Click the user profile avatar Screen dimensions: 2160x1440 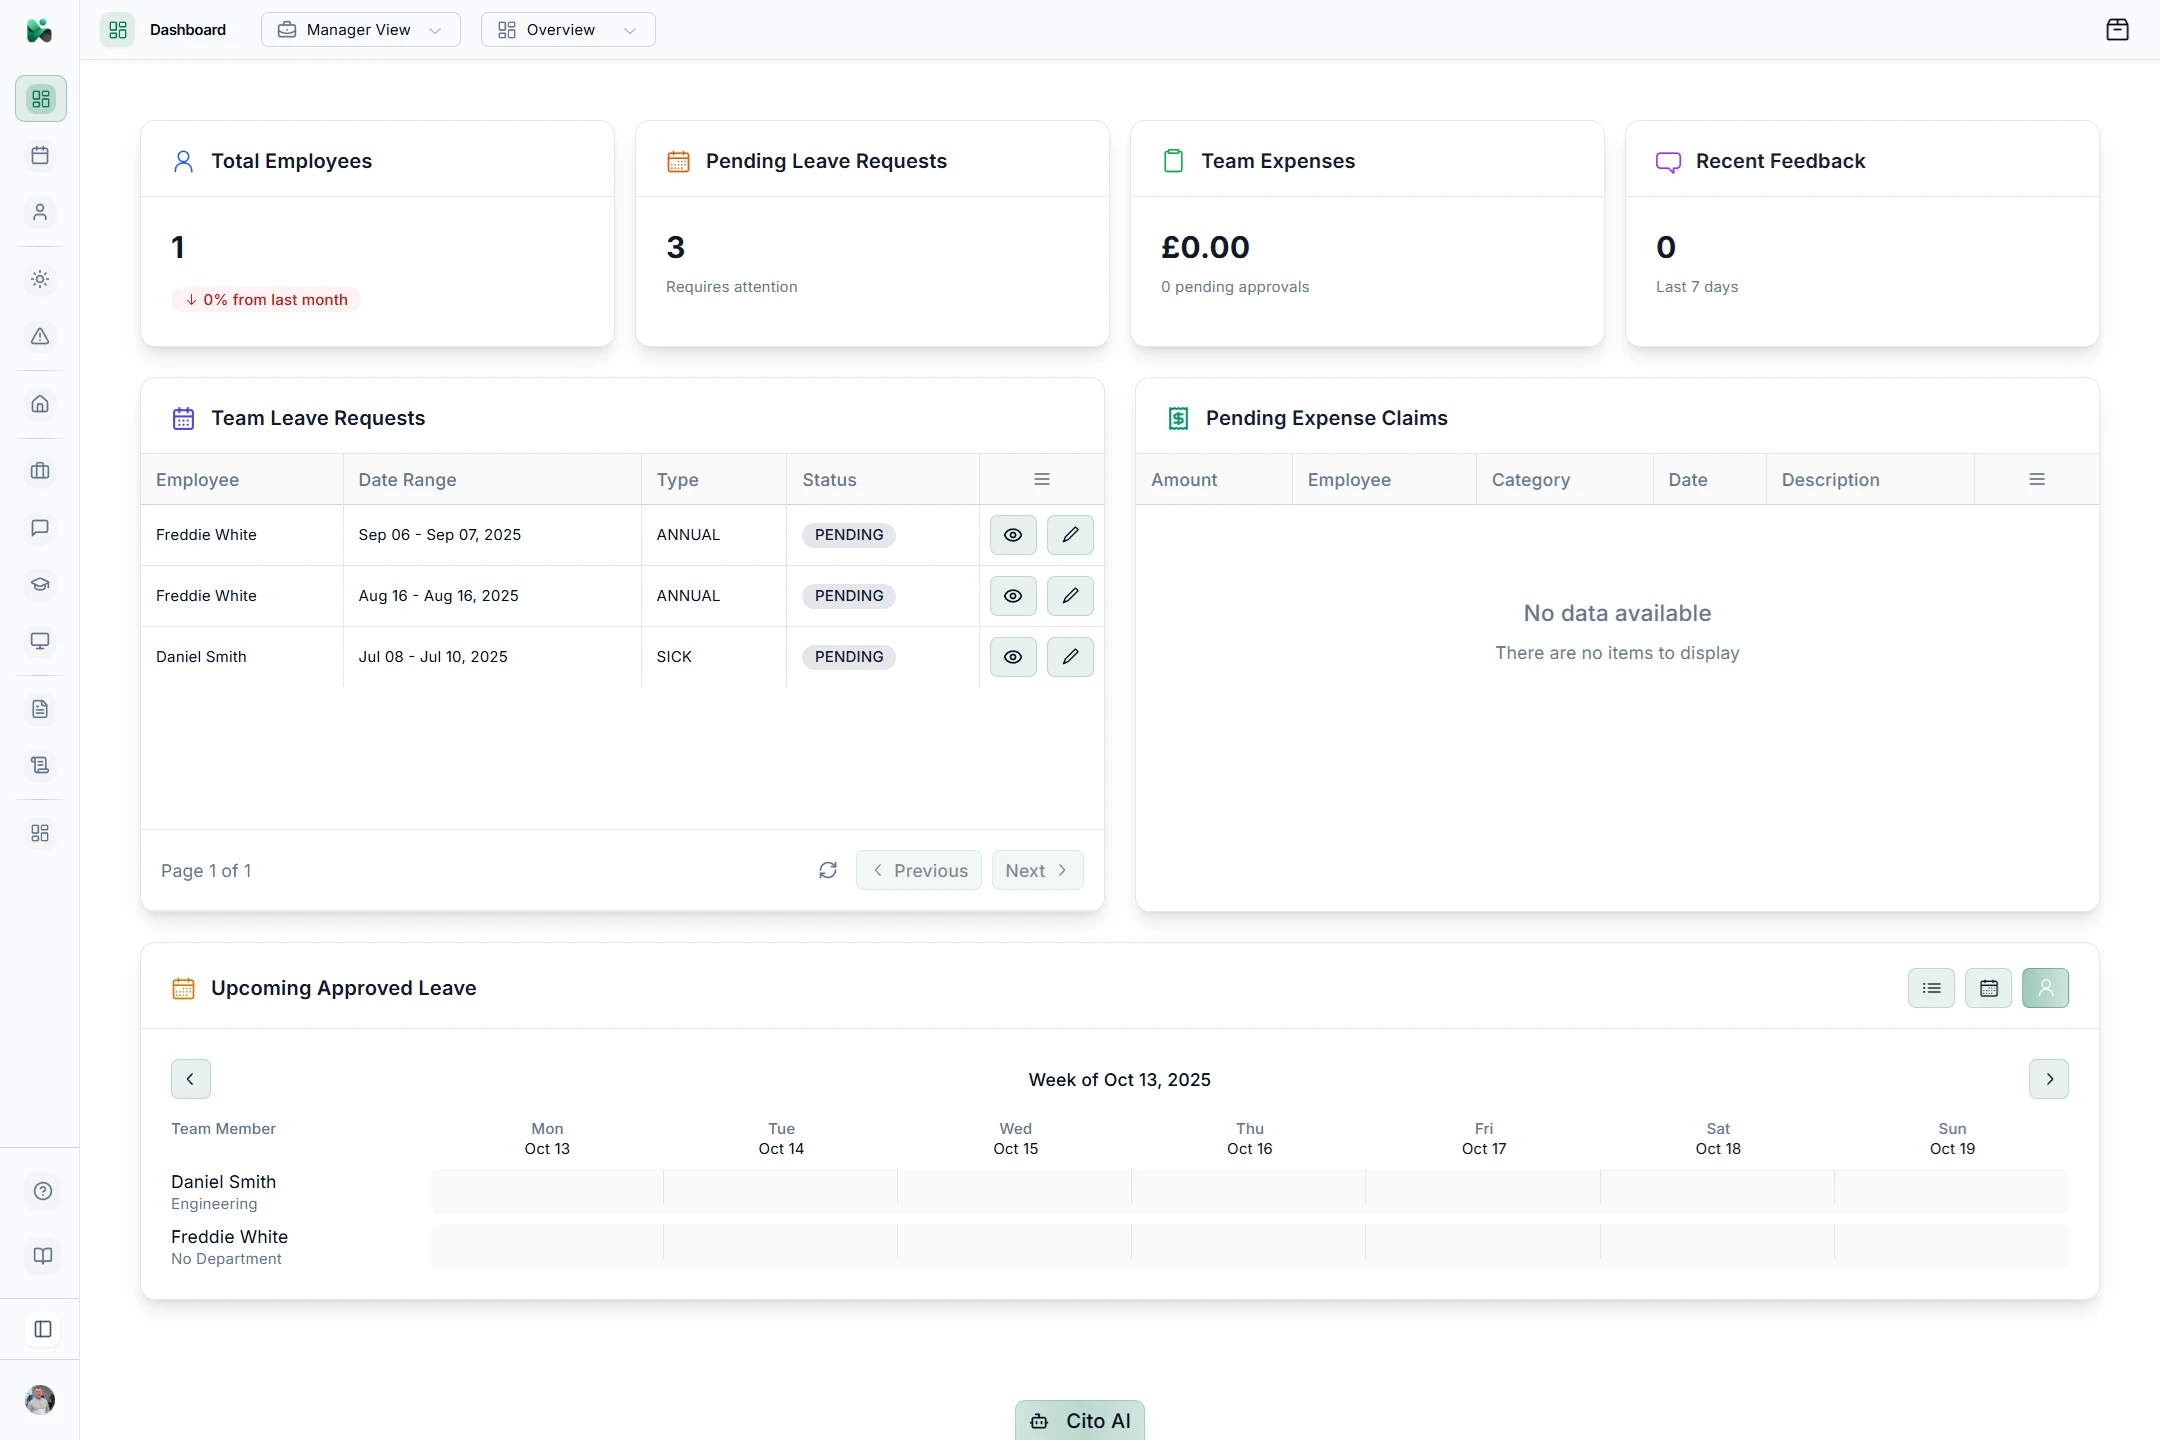tap(40, 1399)
